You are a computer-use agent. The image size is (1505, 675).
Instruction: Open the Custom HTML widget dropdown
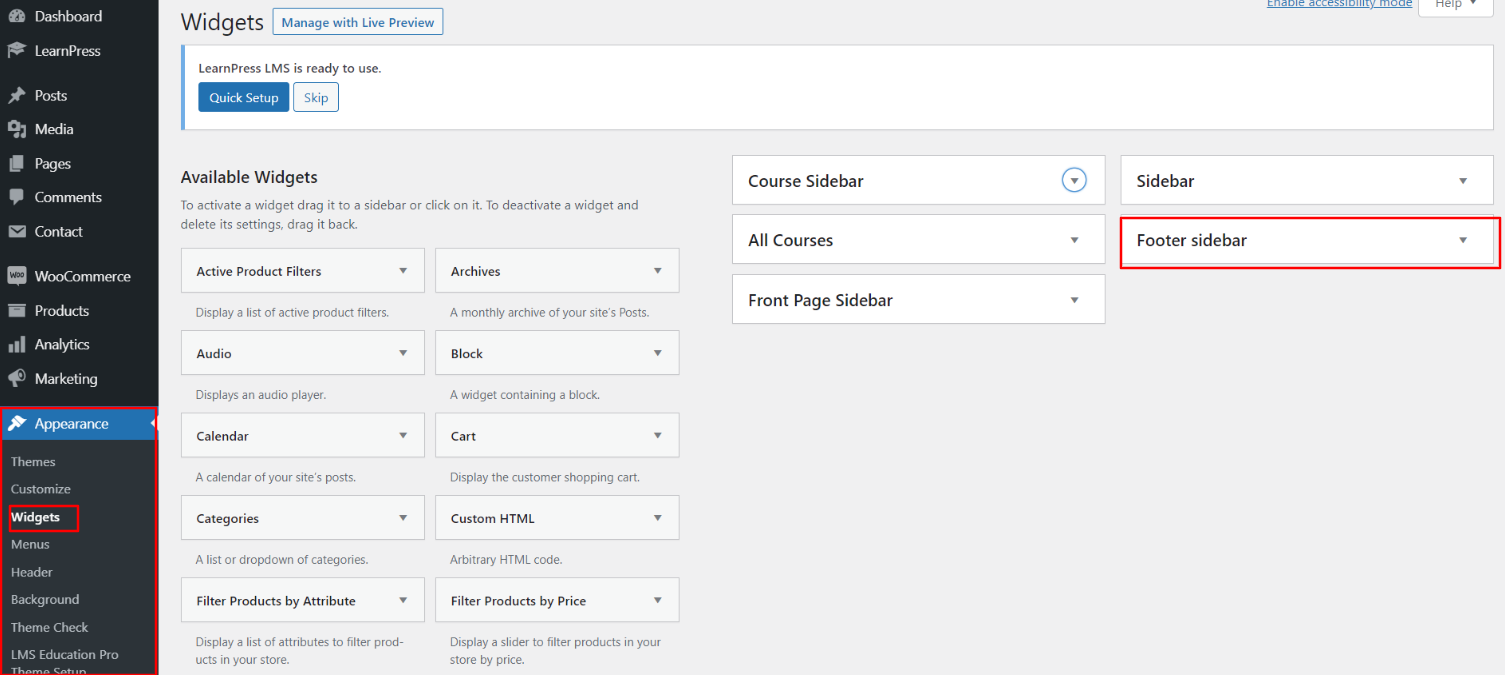[x=657, y=518]
